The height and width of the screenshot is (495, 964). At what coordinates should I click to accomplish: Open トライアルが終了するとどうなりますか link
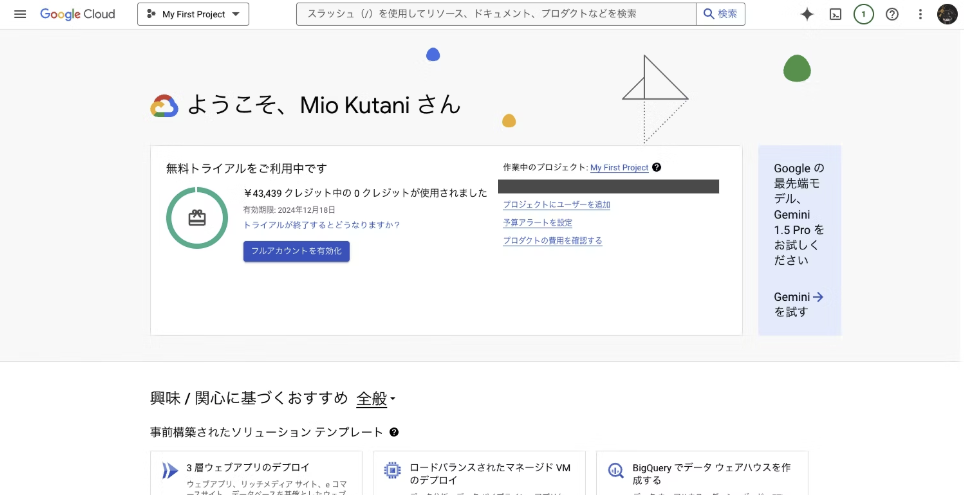click(x=322, y=225)
